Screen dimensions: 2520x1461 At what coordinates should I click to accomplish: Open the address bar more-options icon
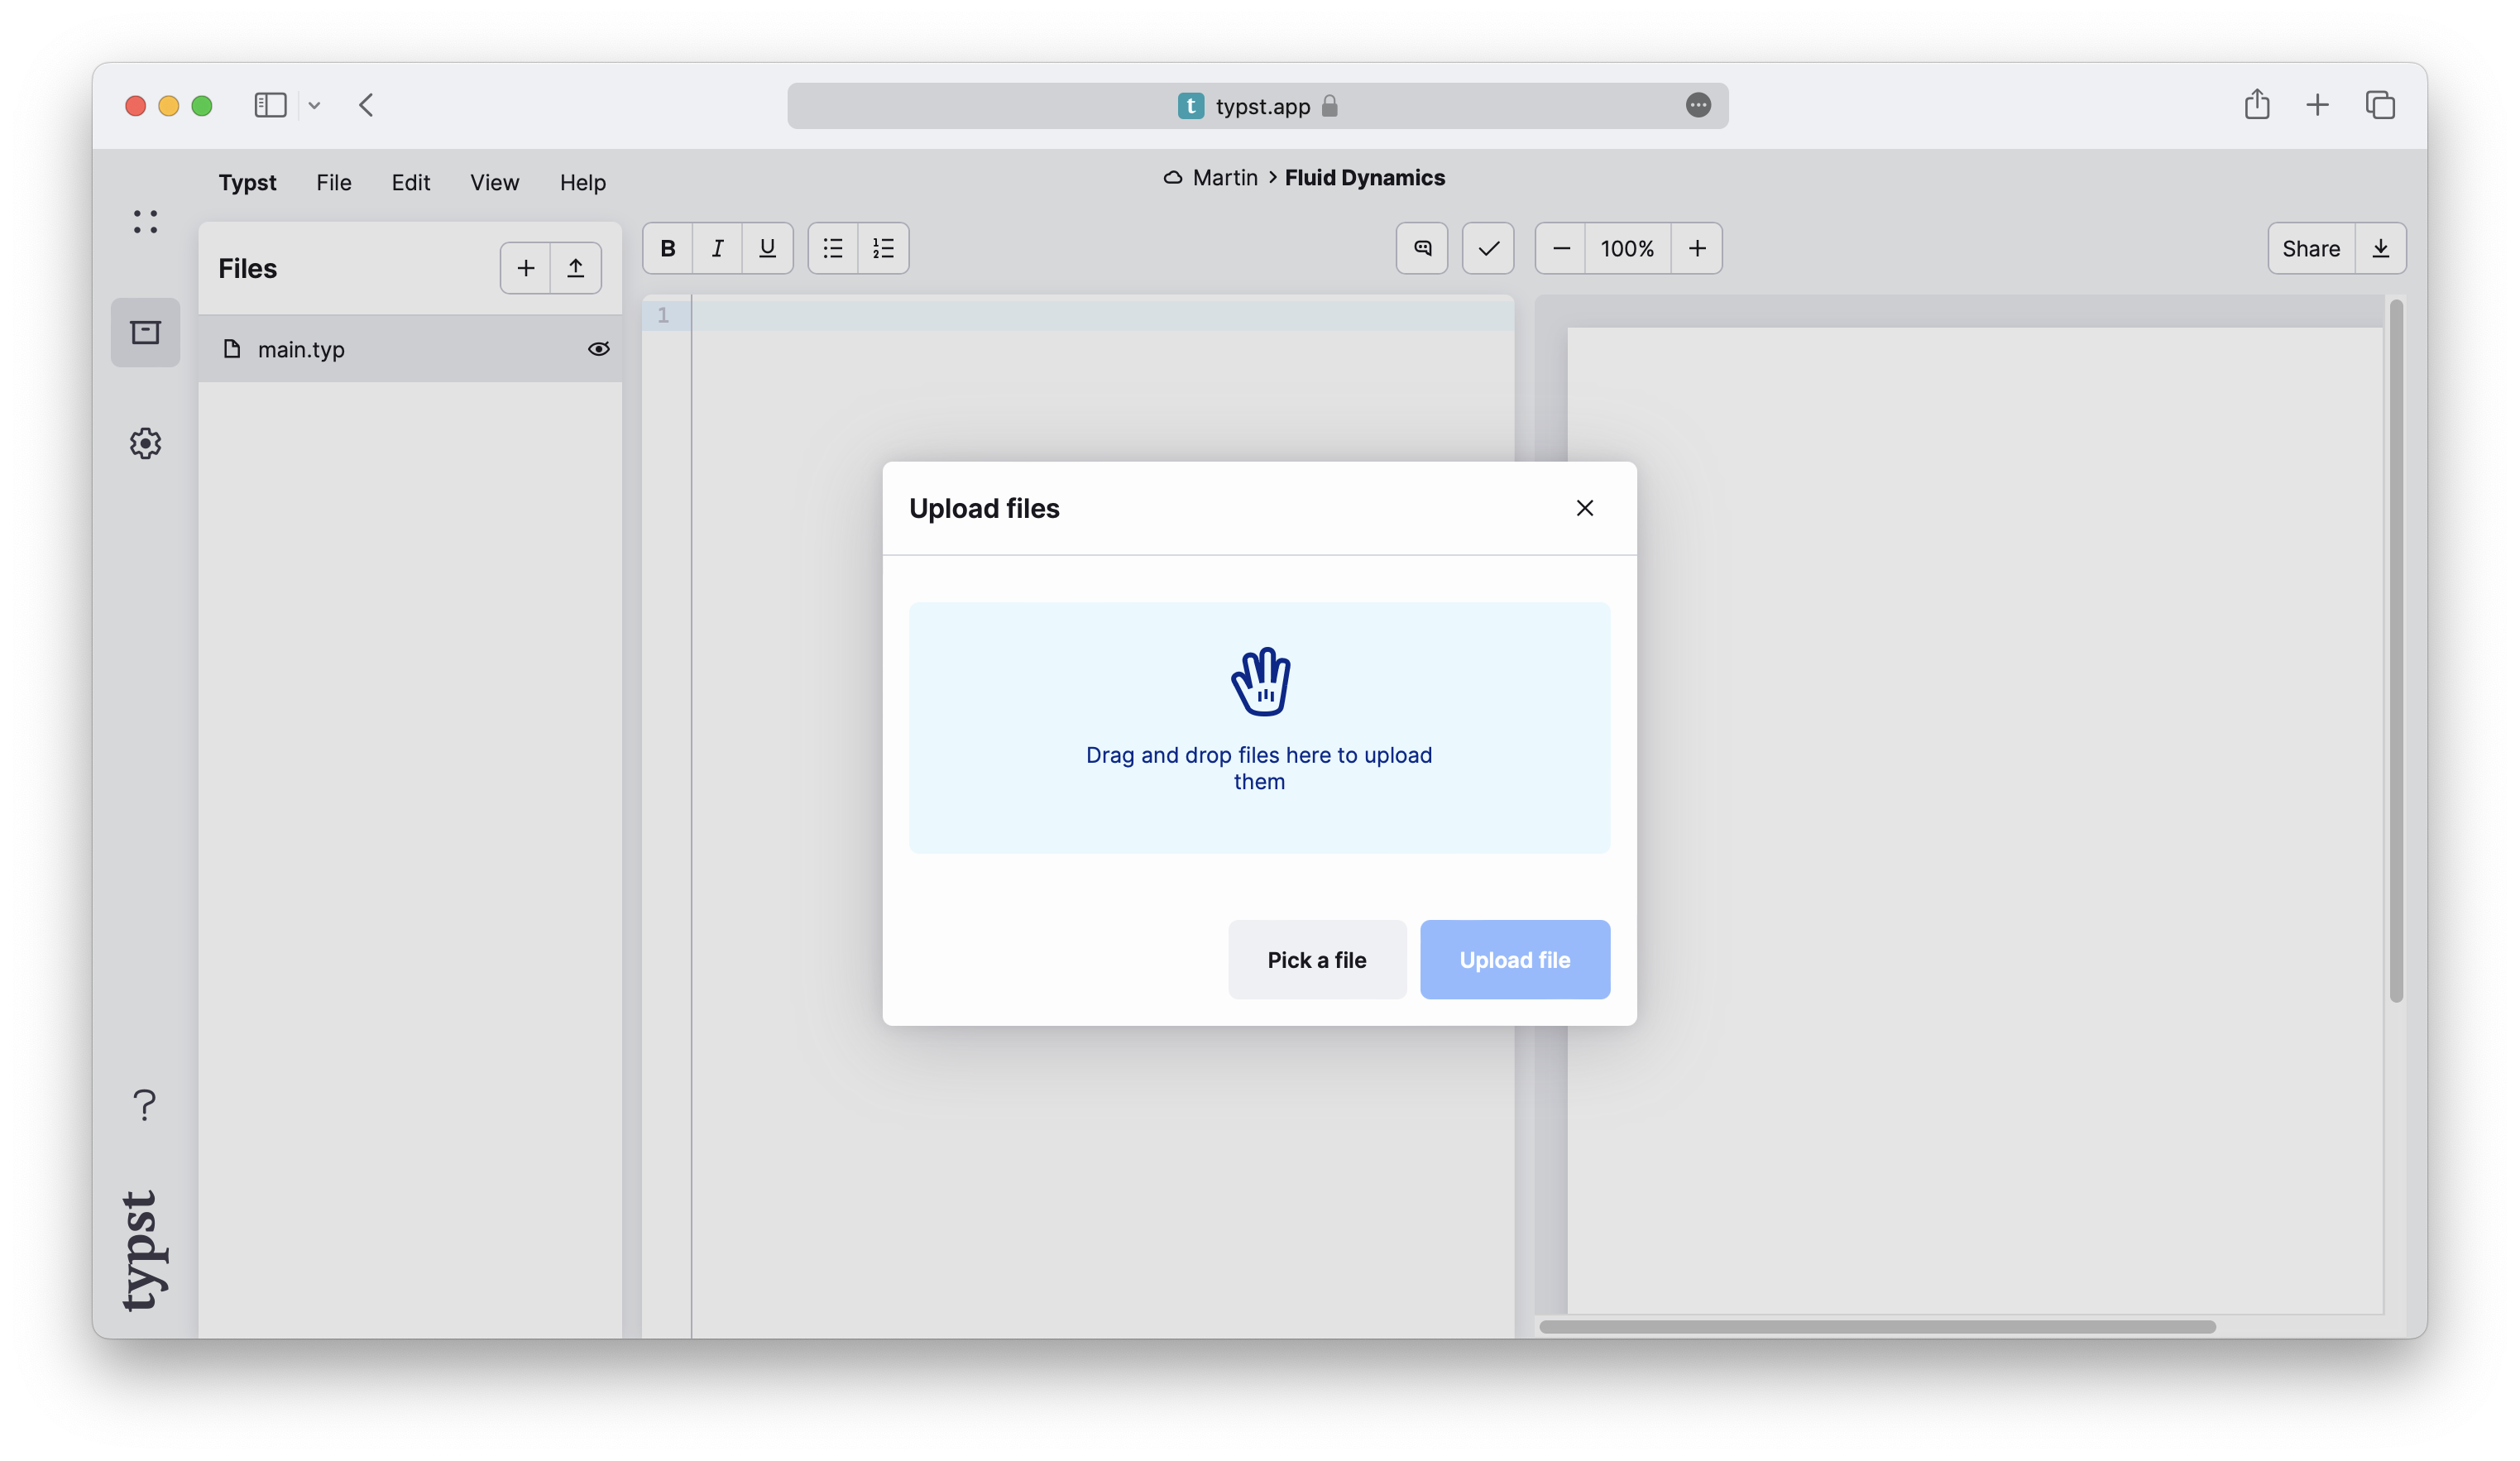1698,105
